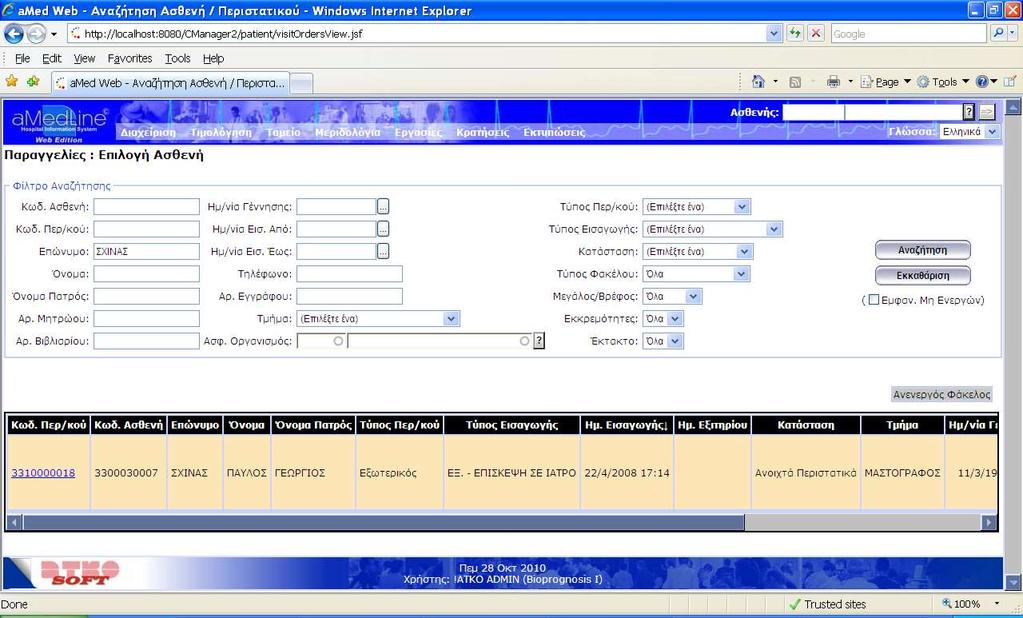
Task: Click the Trusted sites status indicator
Action: (827, 604)
